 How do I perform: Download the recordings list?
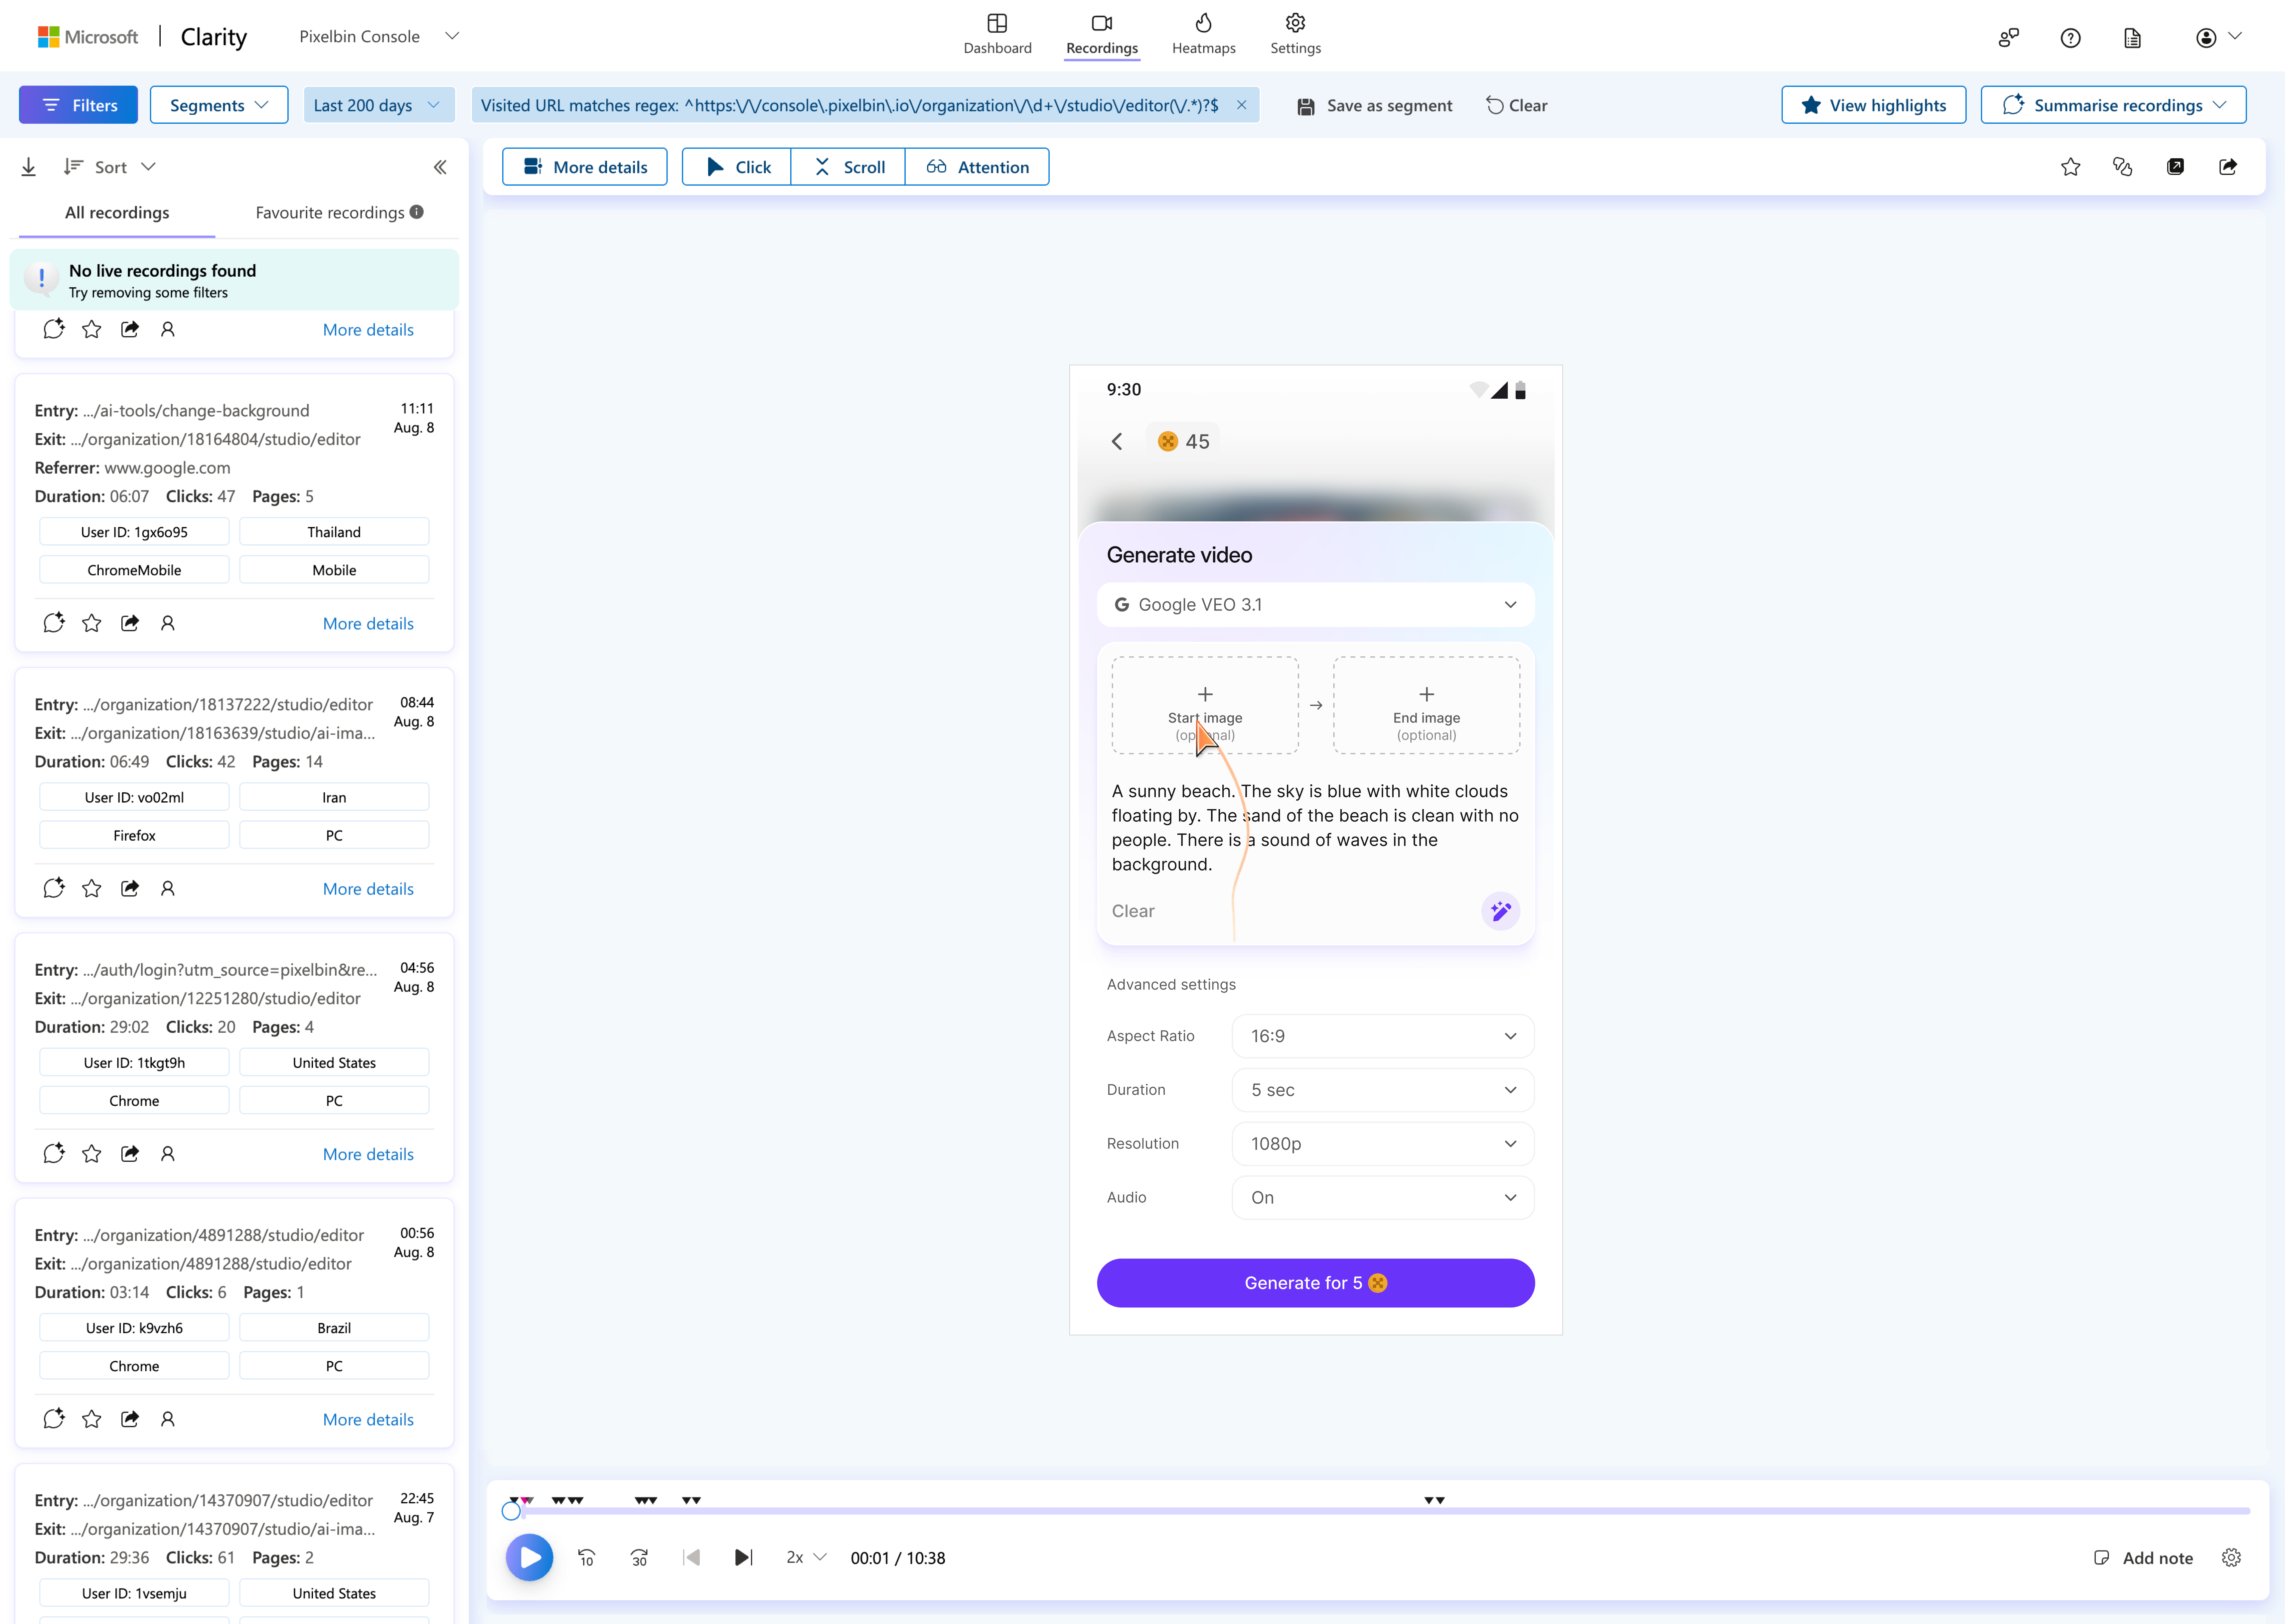tap(29, 167)
